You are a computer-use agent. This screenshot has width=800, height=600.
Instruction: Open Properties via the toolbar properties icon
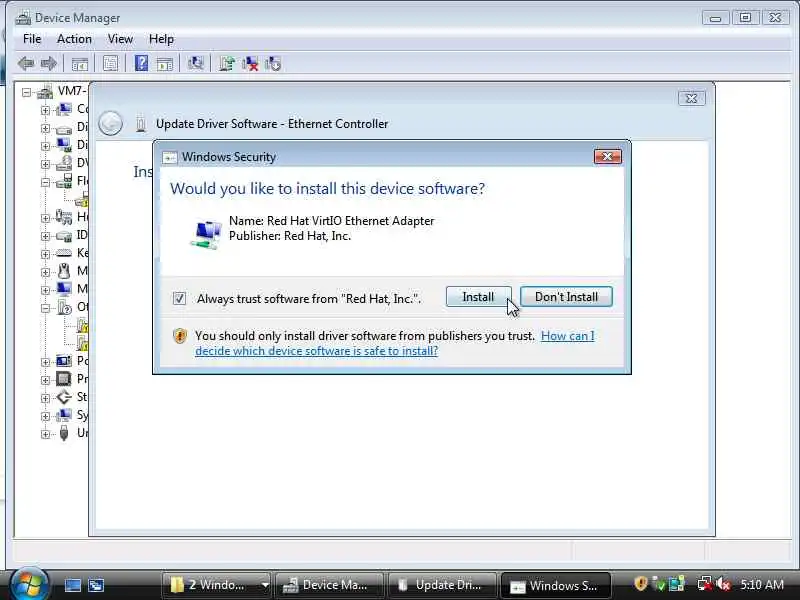click(110, 64)
